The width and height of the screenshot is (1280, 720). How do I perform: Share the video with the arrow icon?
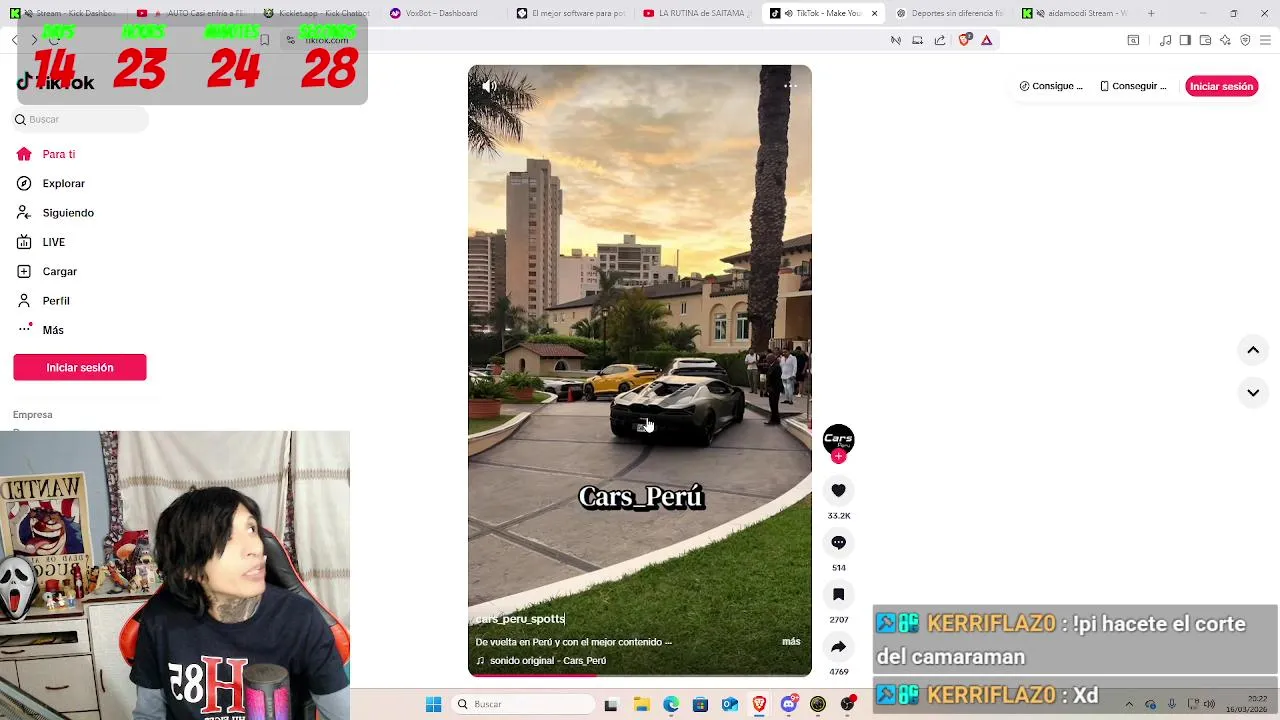coord(838,646)
